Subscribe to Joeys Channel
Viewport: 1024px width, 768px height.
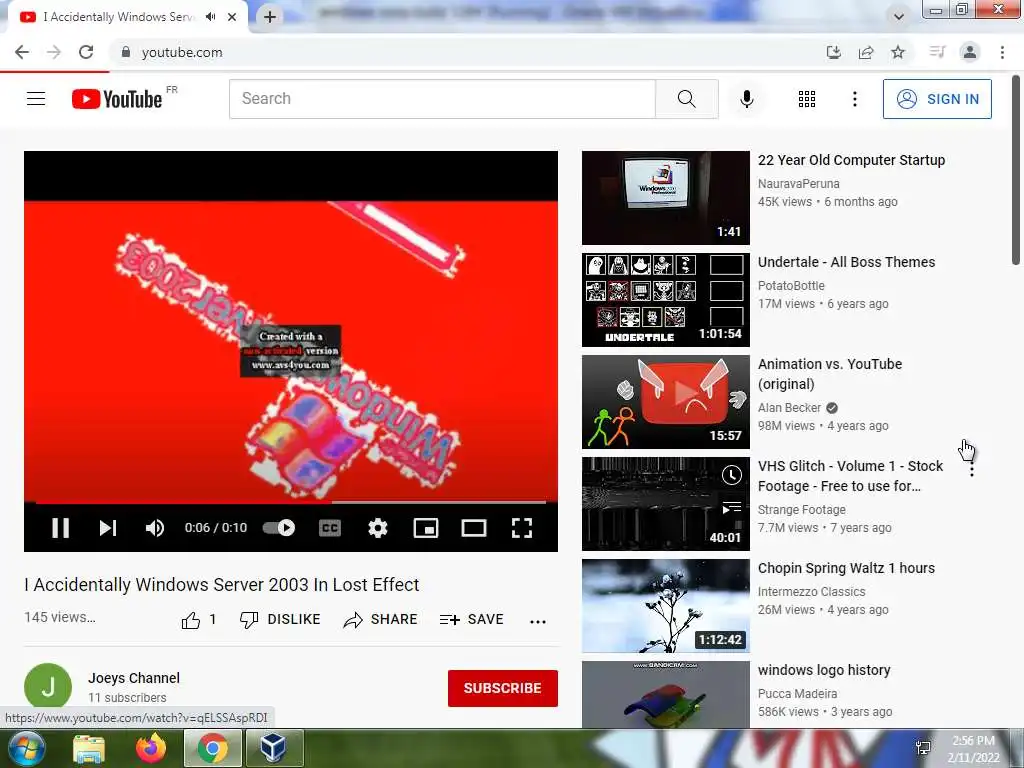pyautogui.click(x=502, y=688)
